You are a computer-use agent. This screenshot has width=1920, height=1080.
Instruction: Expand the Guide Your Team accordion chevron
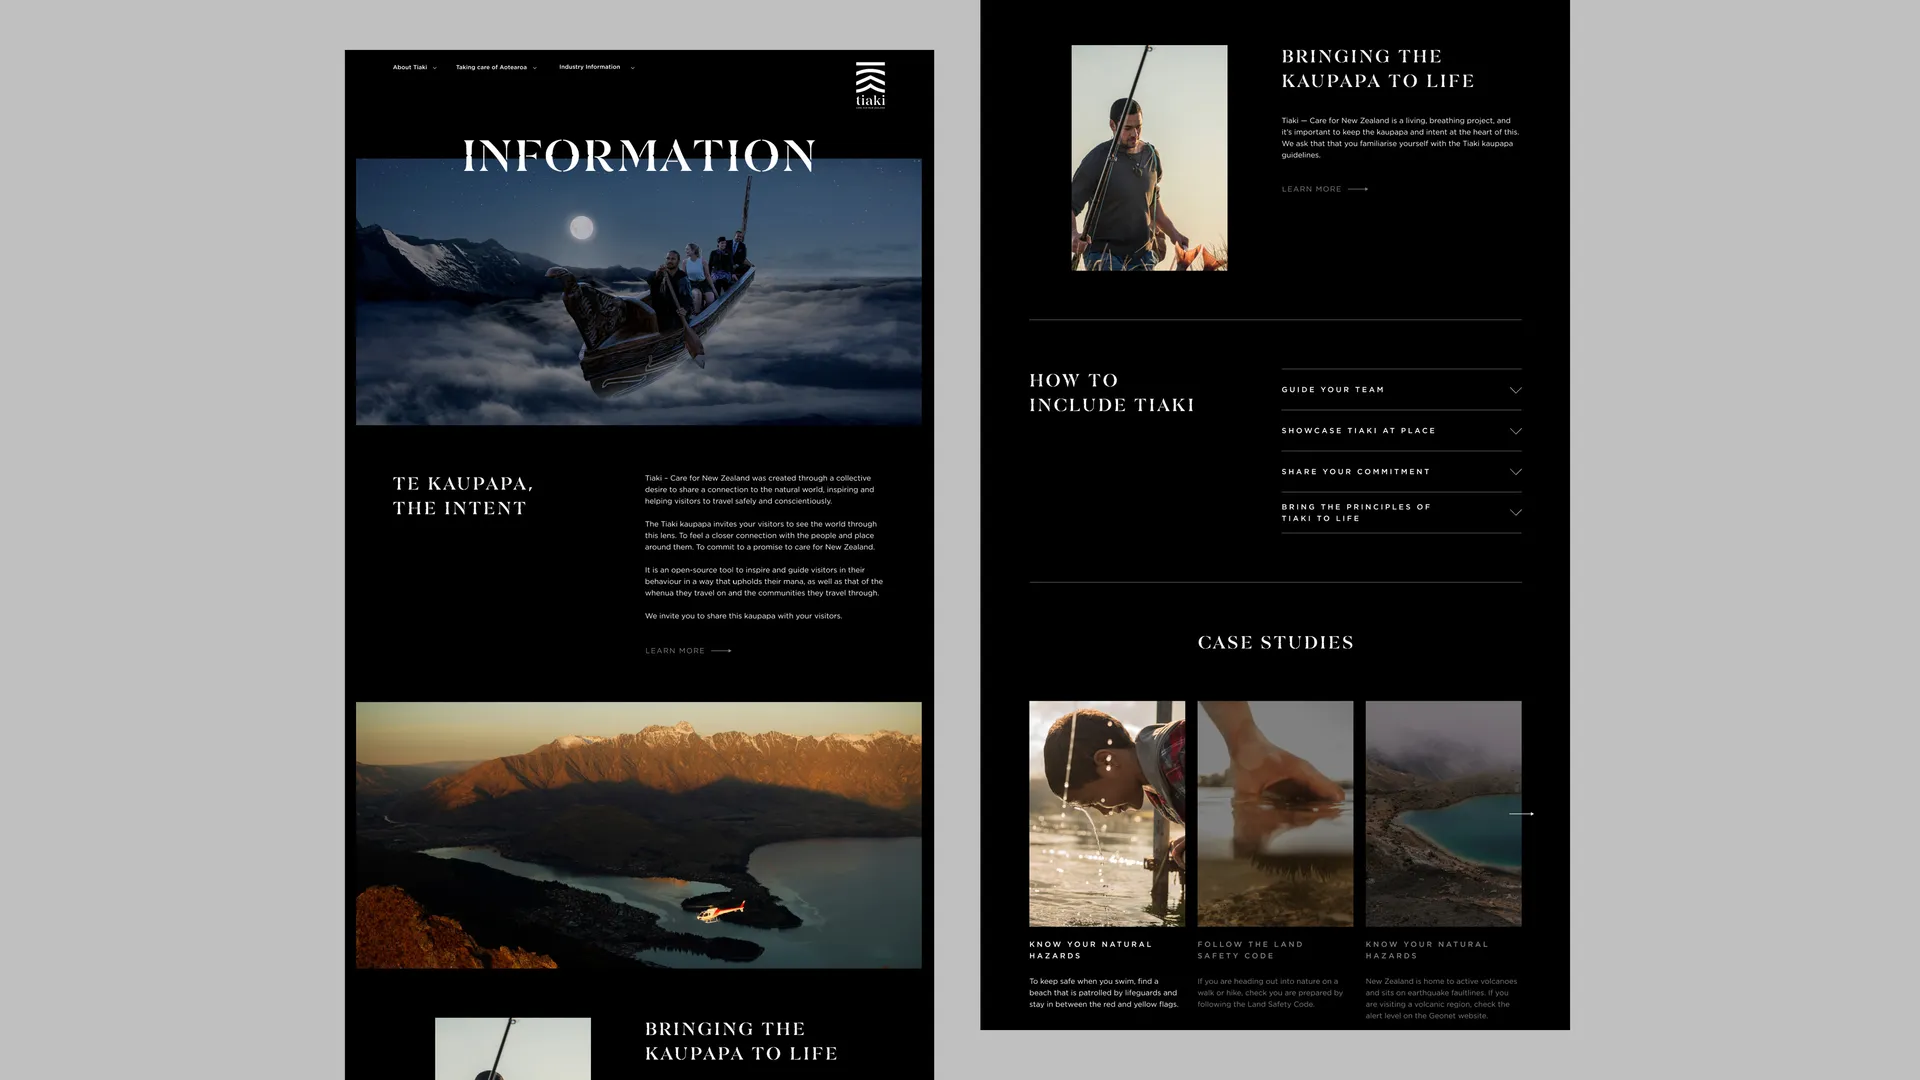click(x=1515, y=390)
